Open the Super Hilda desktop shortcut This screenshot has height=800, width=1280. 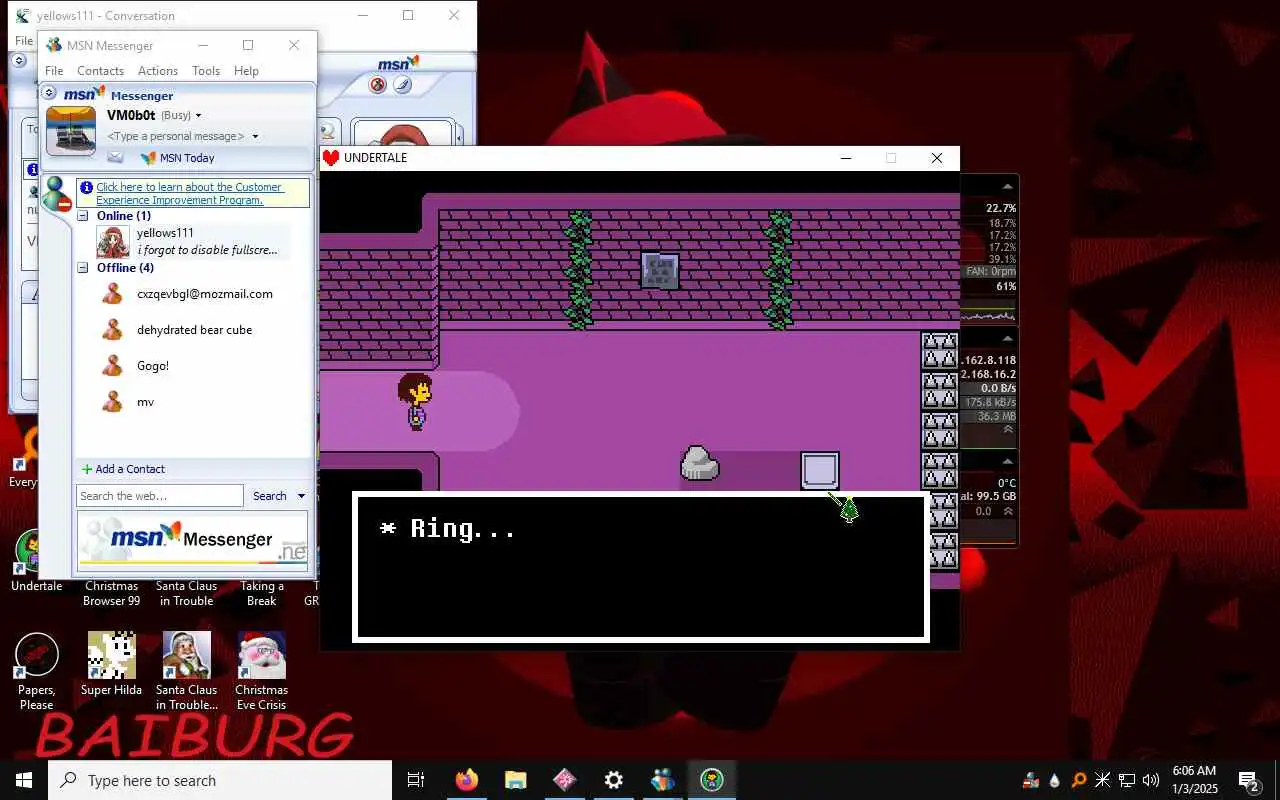pyautogui.click(x=111, y=665)
